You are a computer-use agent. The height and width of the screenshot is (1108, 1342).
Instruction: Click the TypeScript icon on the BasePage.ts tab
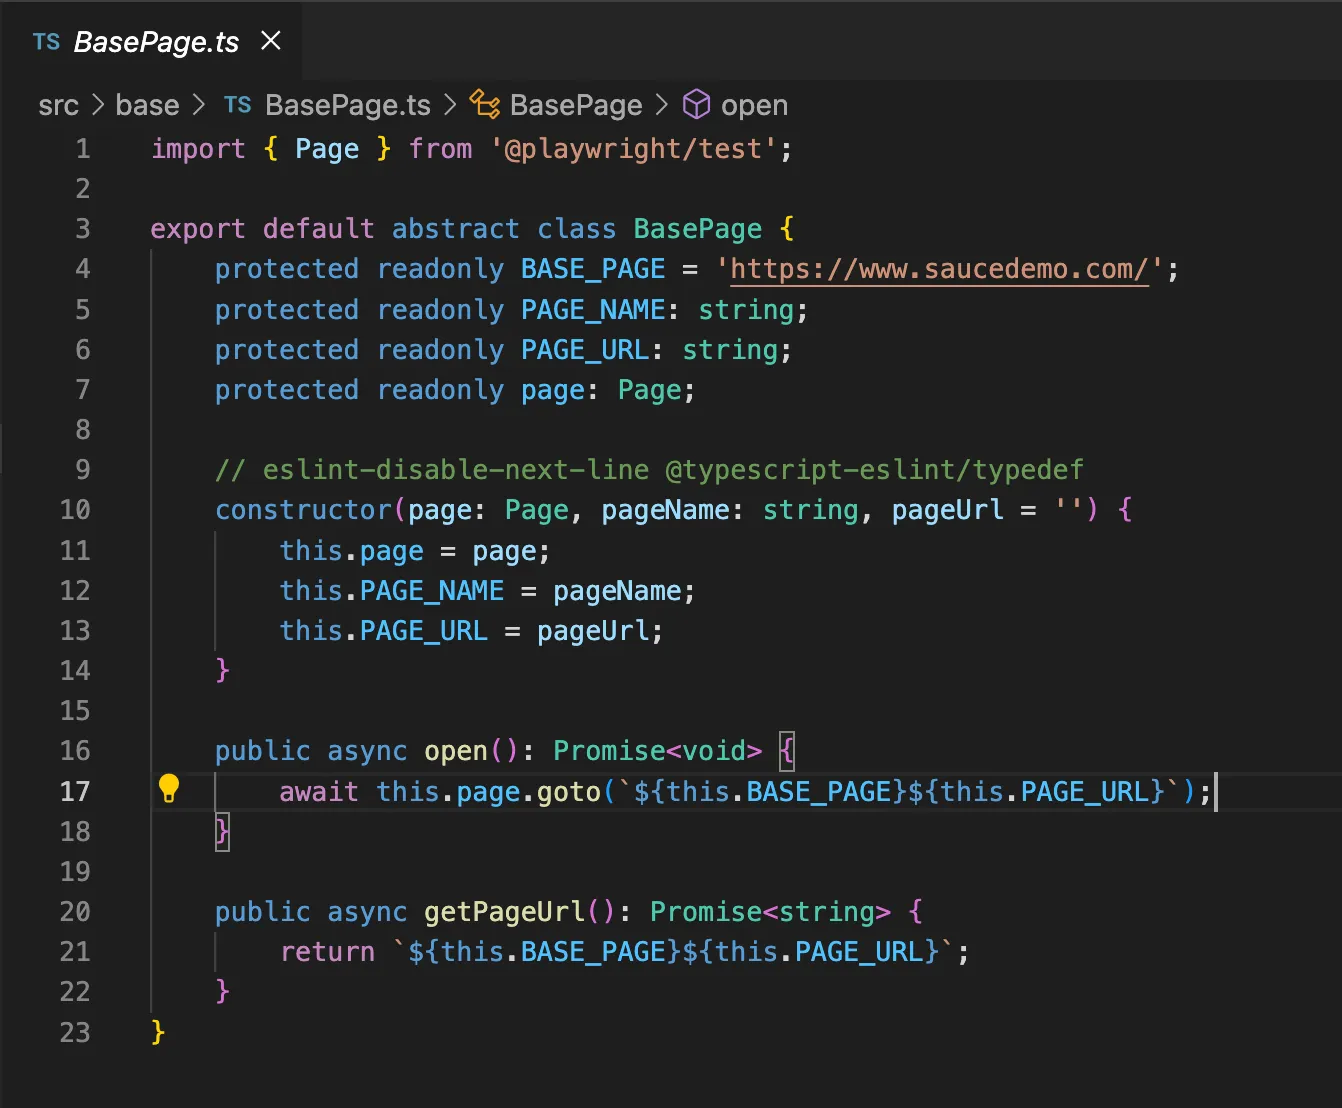(x=45, y=41)
